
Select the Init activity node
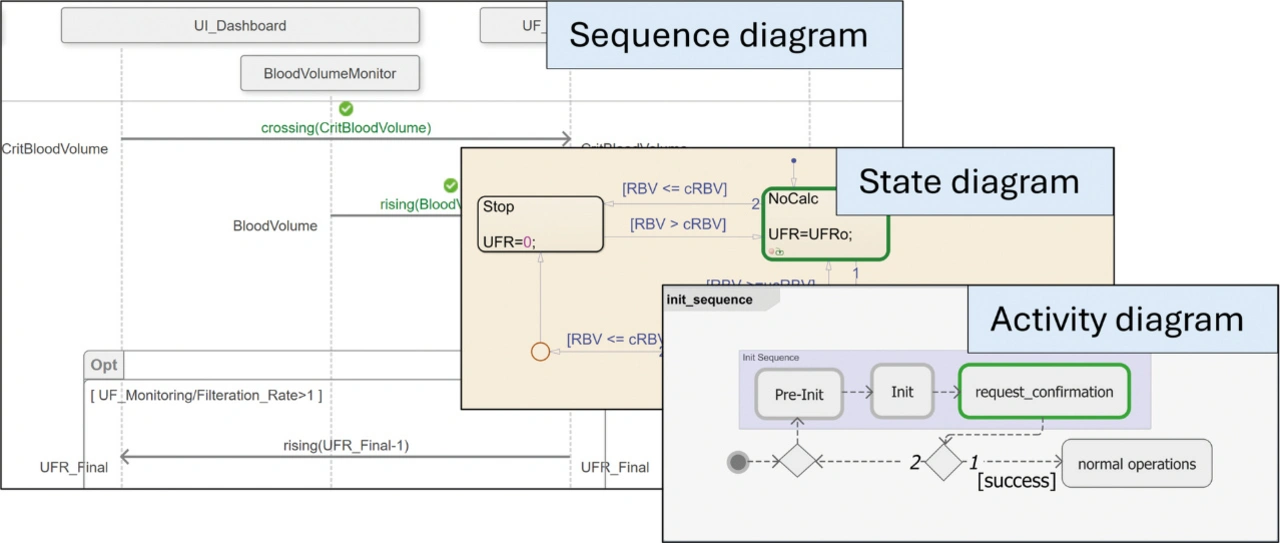click(902, 392)
